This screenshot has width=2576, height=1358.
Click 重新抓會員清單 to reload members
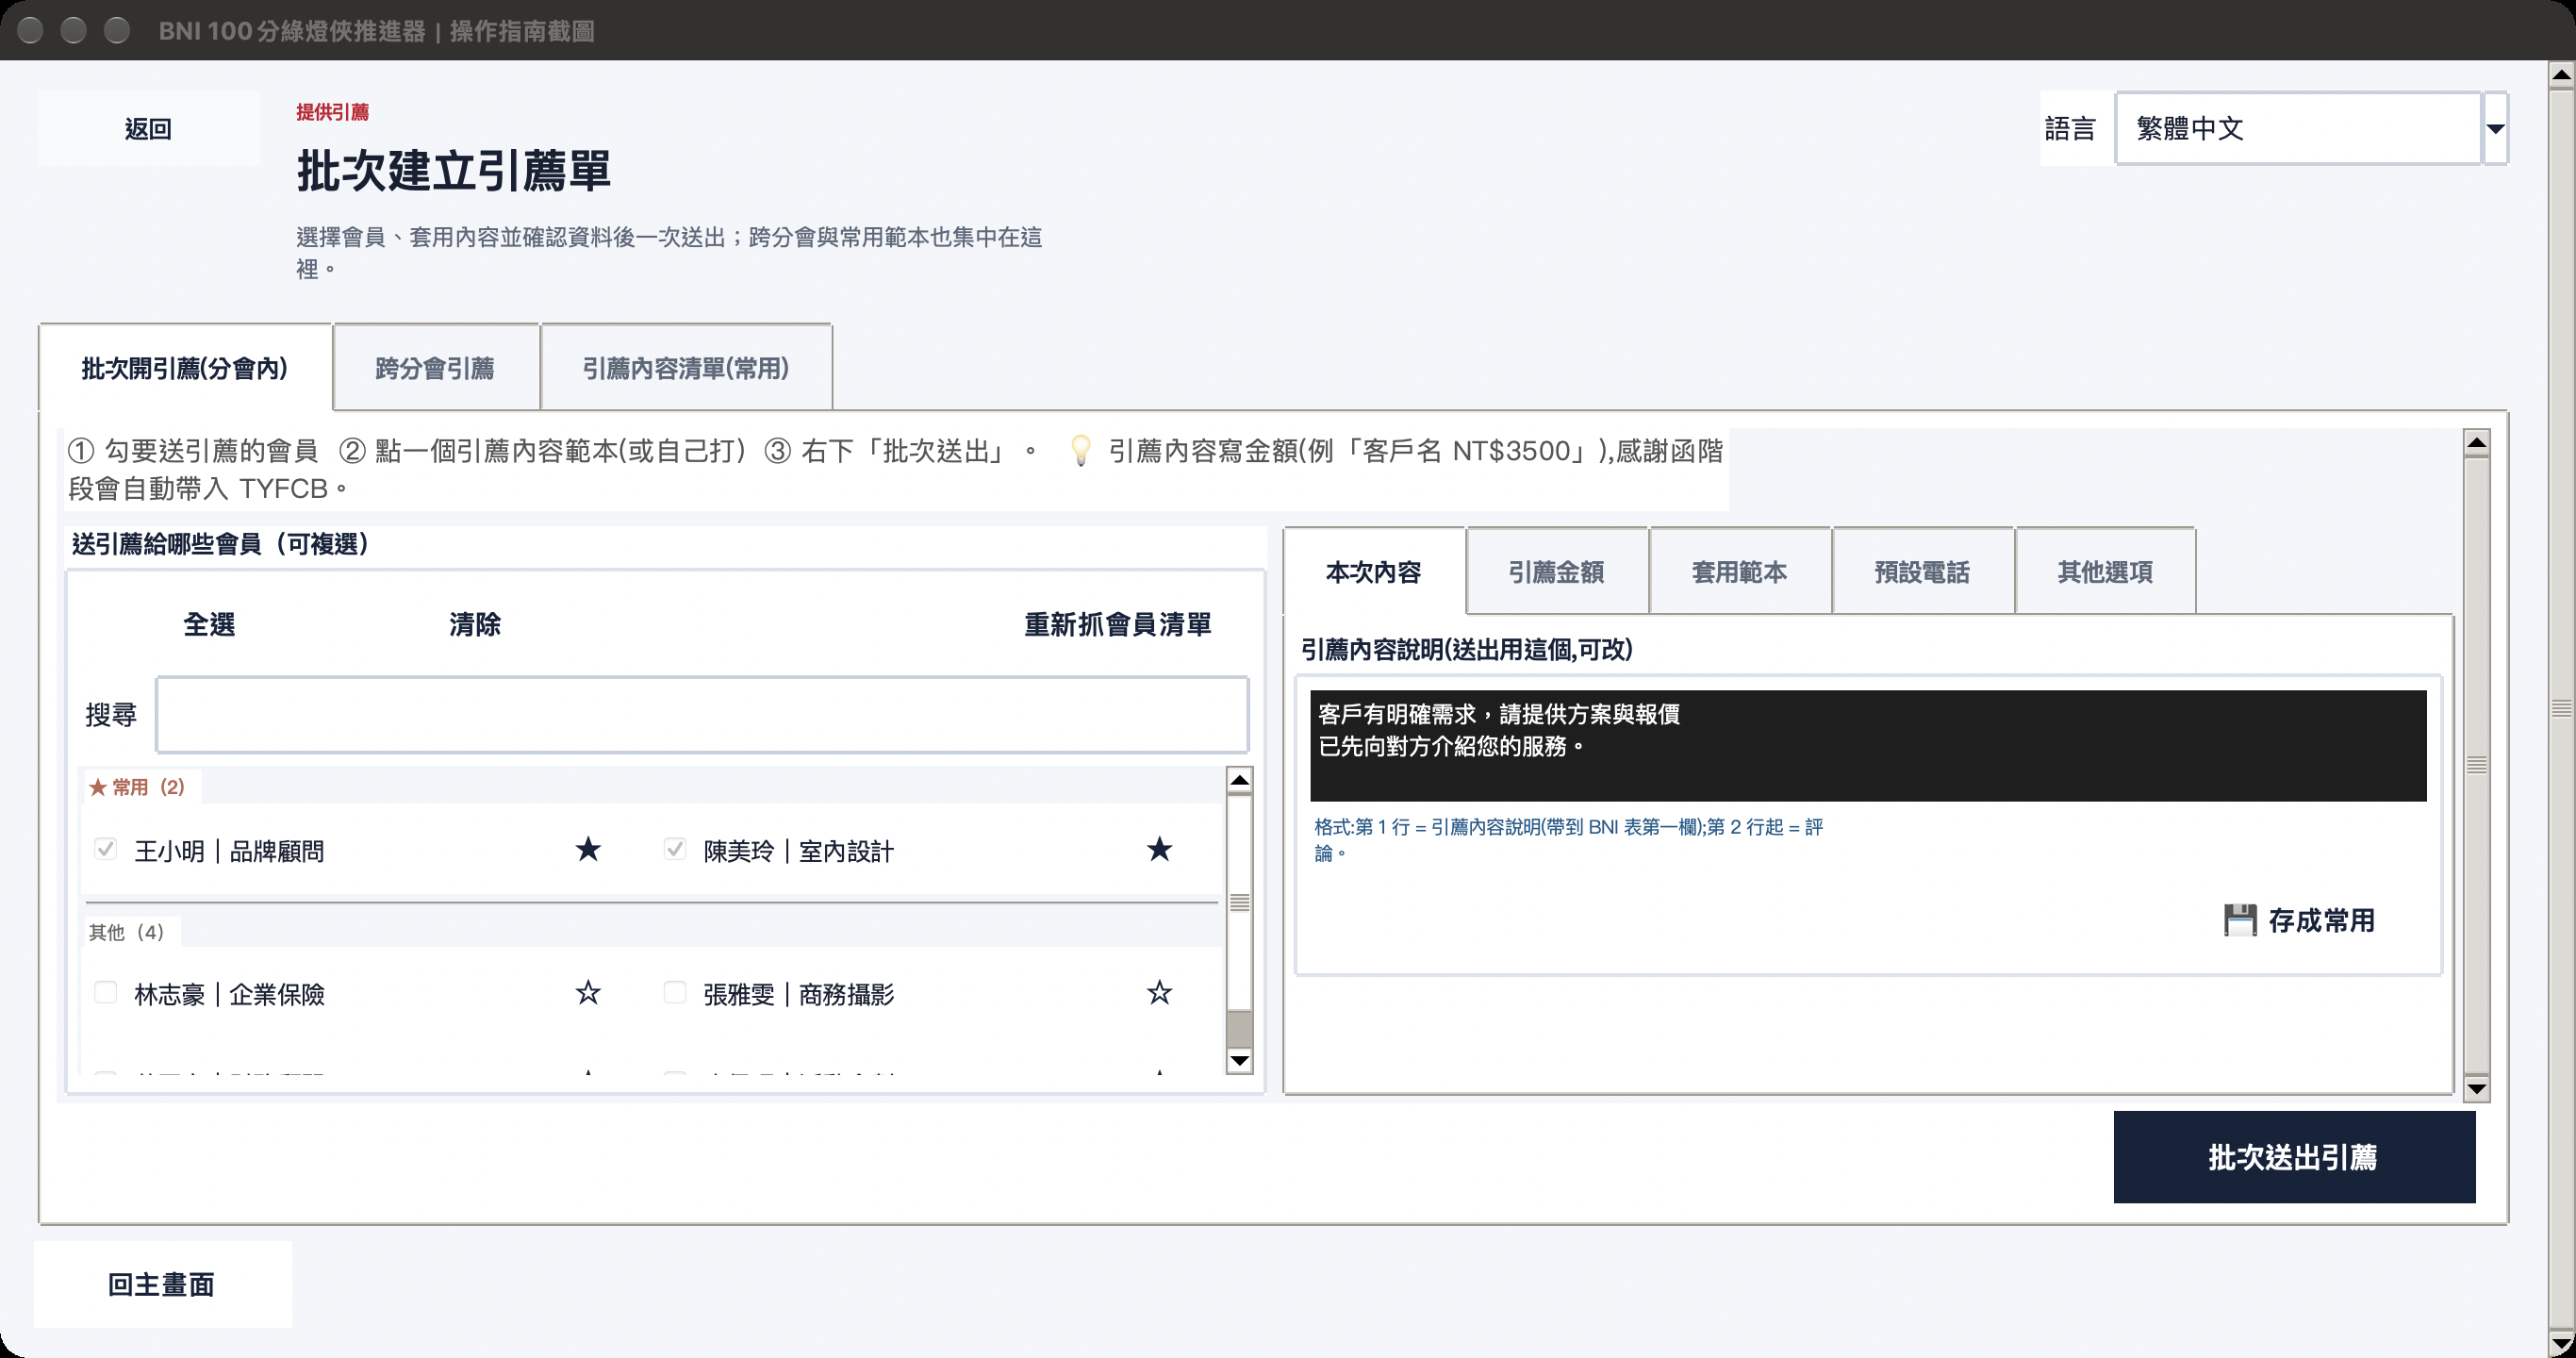tap(1118, 624)
